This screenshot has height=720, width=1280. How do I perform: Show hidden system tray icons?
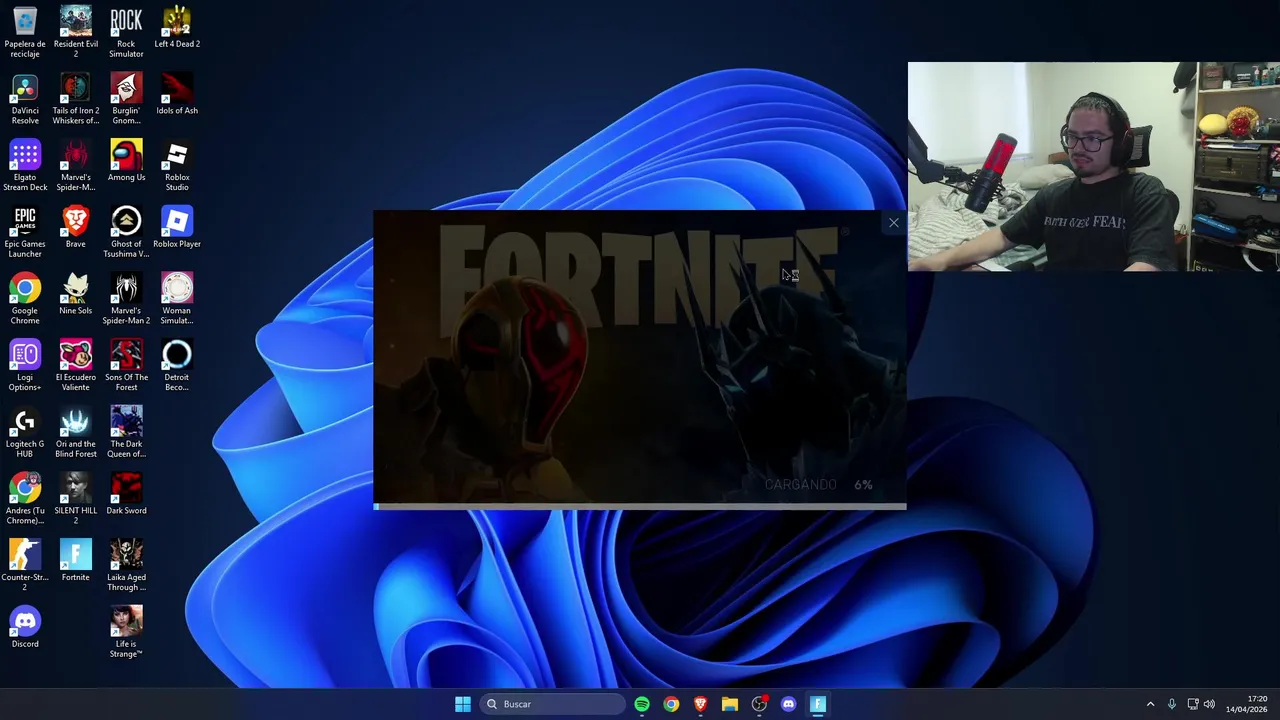[1150, 704]
